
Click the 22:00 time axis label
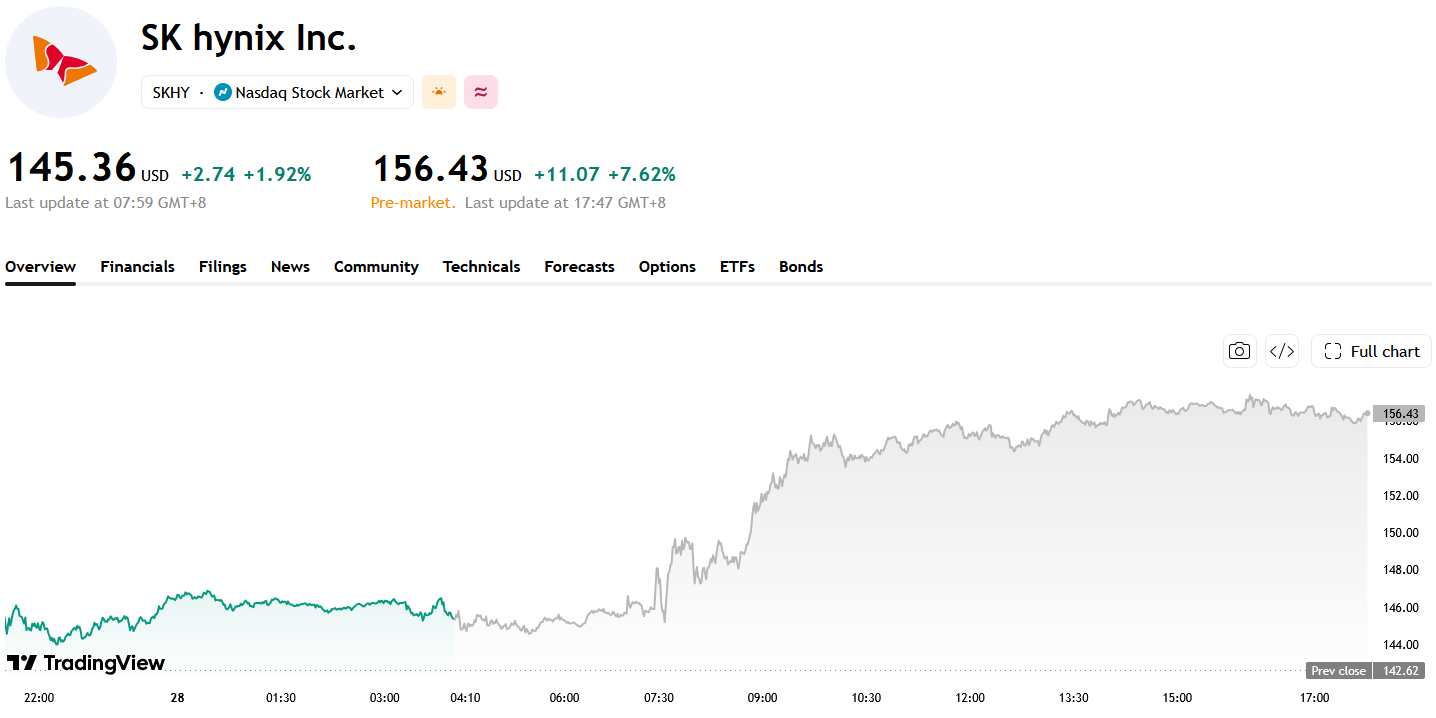click(39, 698)
